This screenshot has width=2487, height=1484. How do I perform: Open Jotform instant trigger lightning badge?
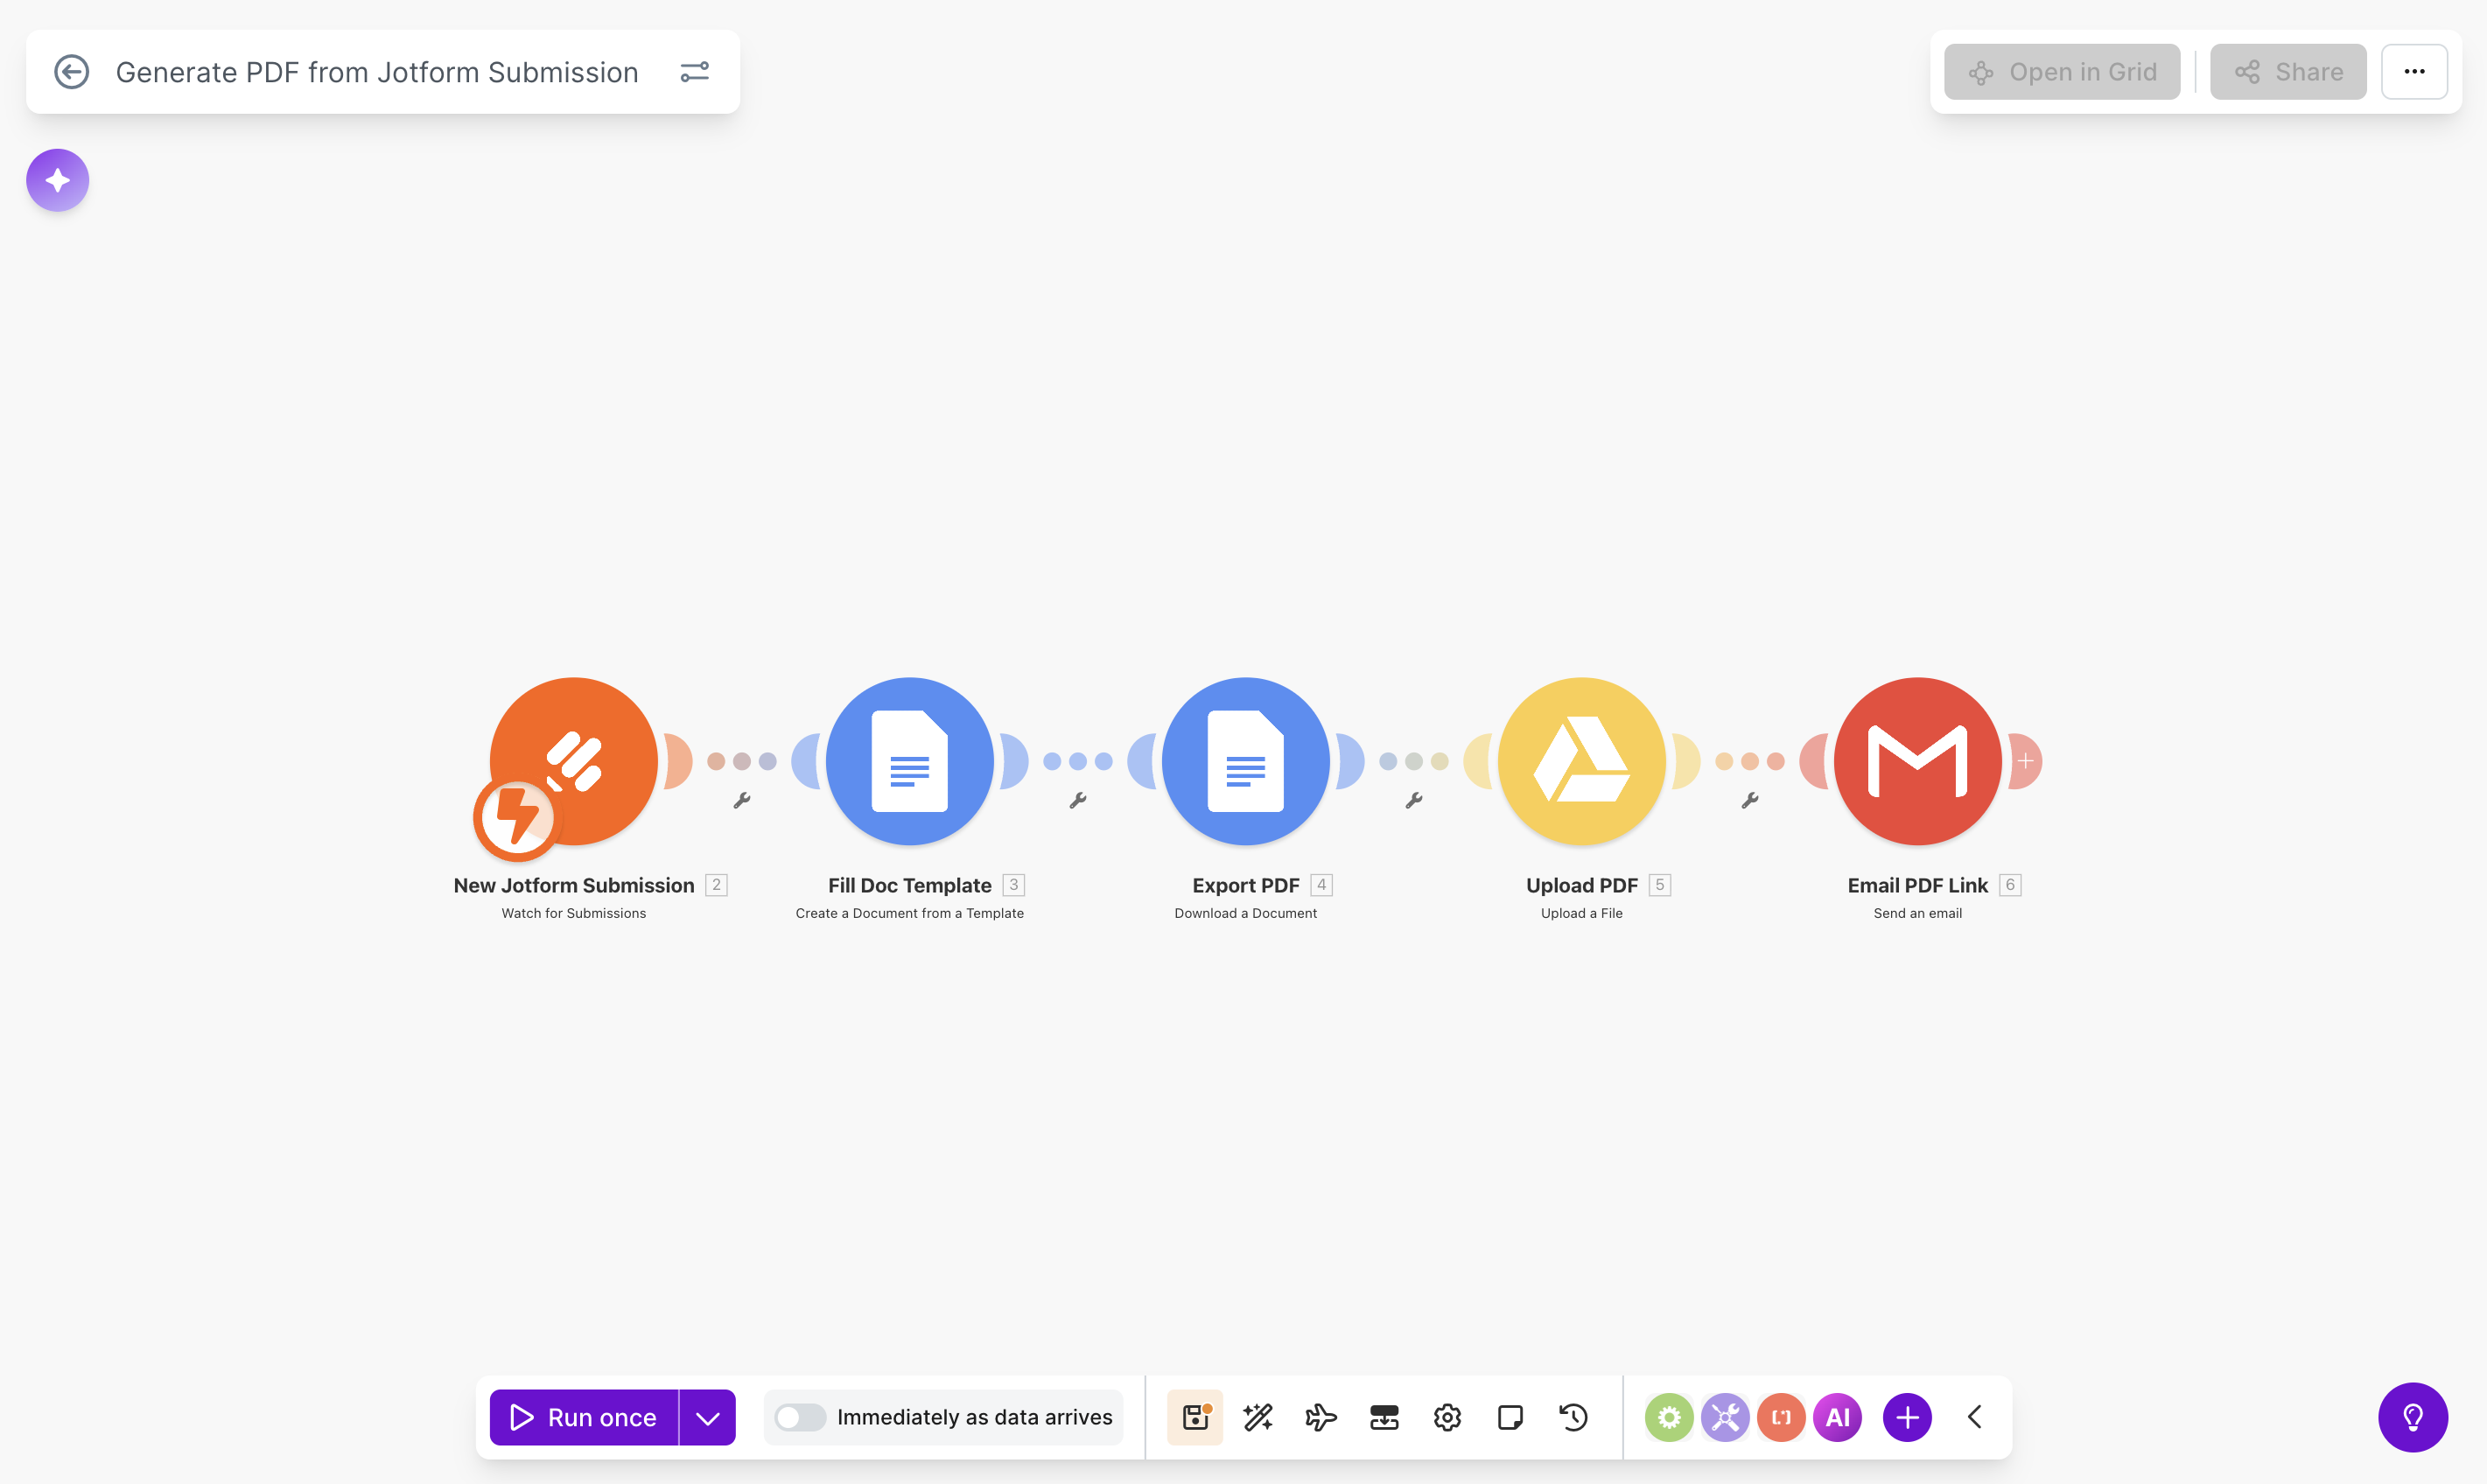(x=517, y=818)
